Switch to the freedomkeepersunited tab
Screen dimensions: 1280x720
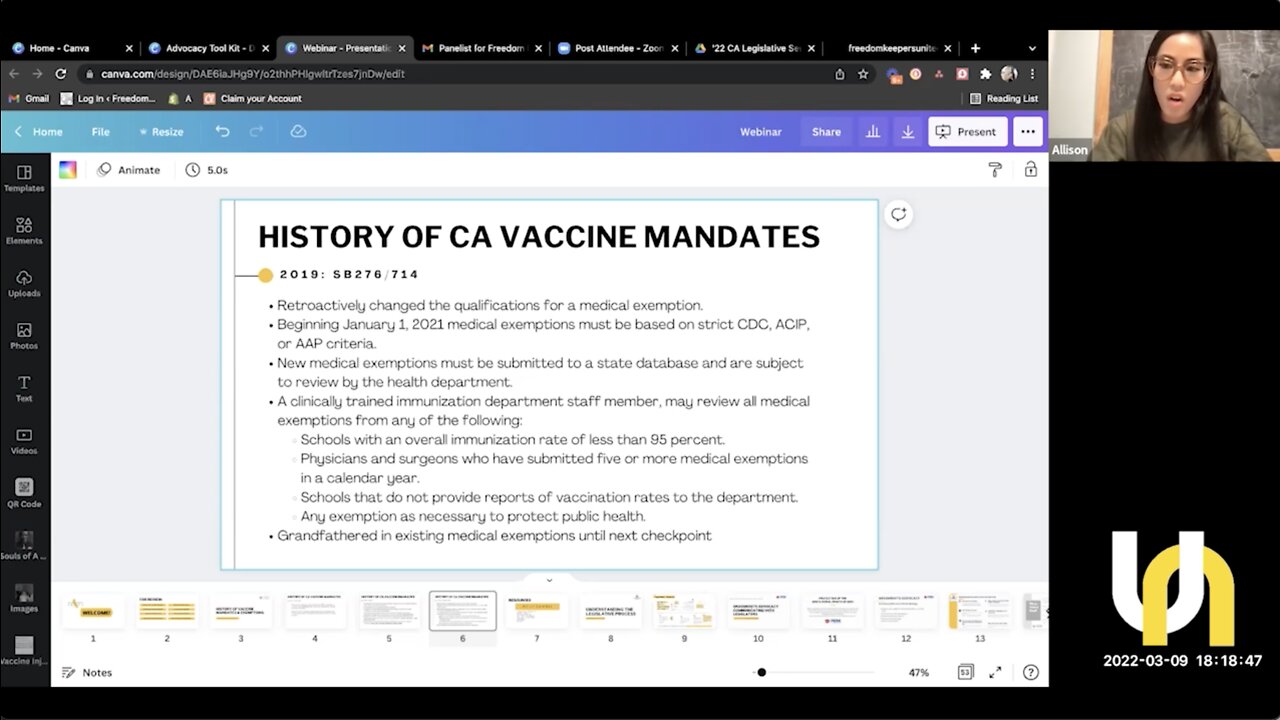point(892,48)
